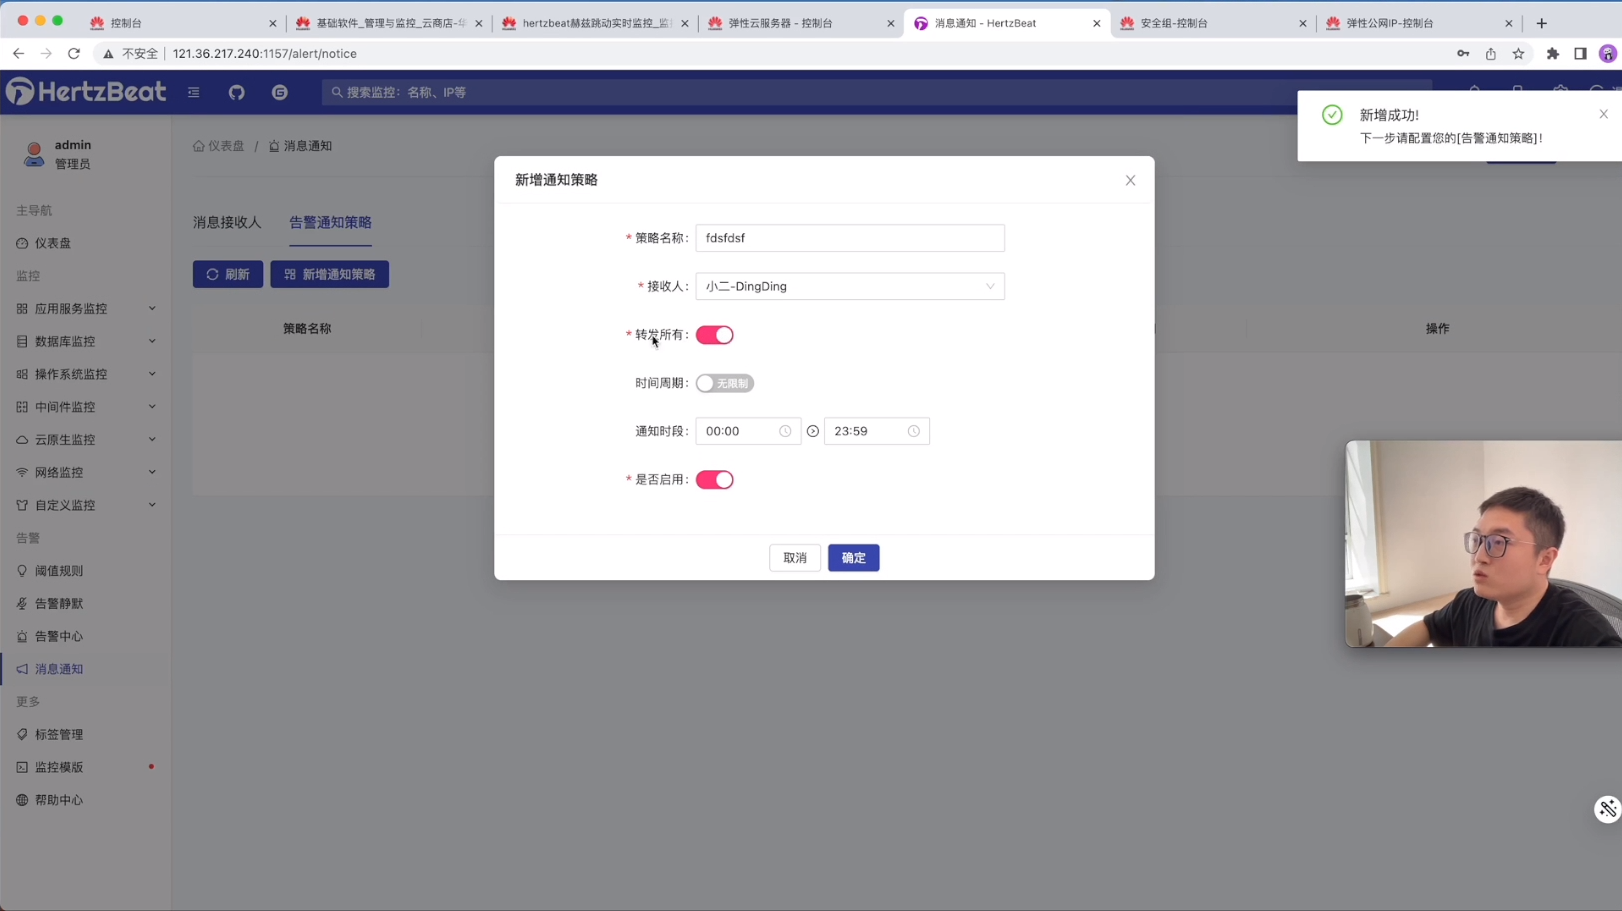Click clock icon in end time field
This screenshot has width=1622, height=911.
tap(913, 431)
